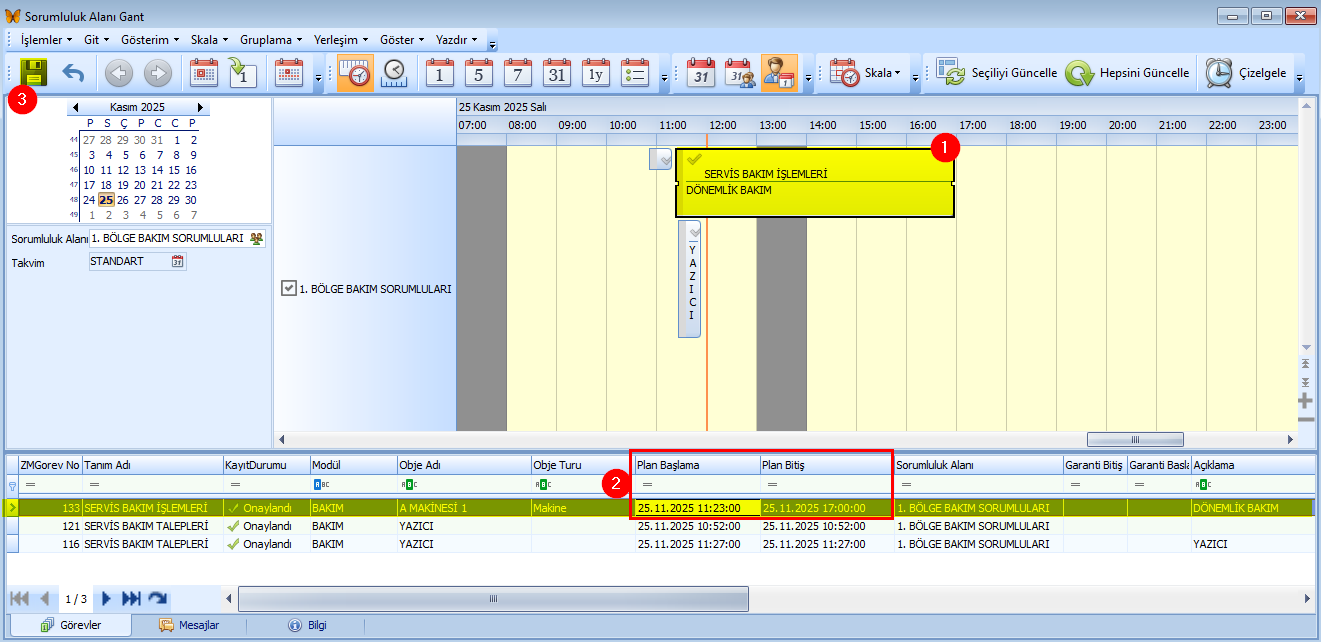Toggle the highlighted time-scale clock ruler button
The height and width of the screenshot is (642, 1321).
point(355,73)
